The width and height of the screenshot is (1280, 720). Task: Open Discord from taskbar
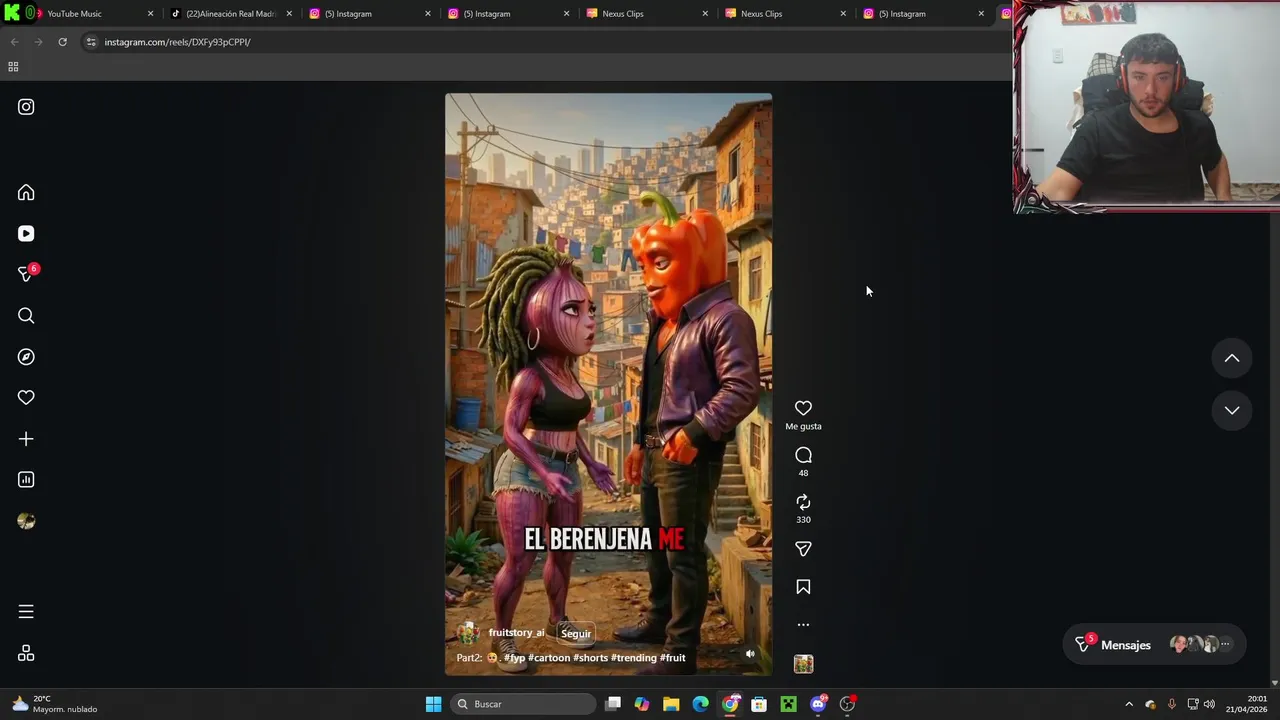pos(818,704)
